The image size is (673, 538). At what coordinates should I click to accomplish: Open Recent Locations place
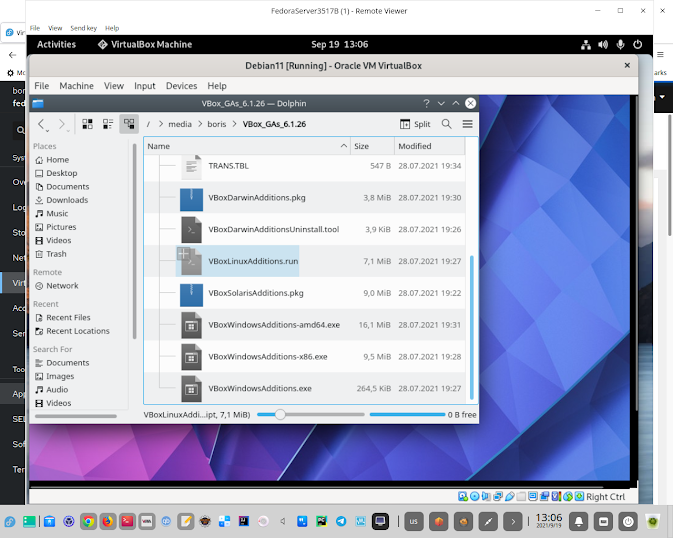click(73, 331)
